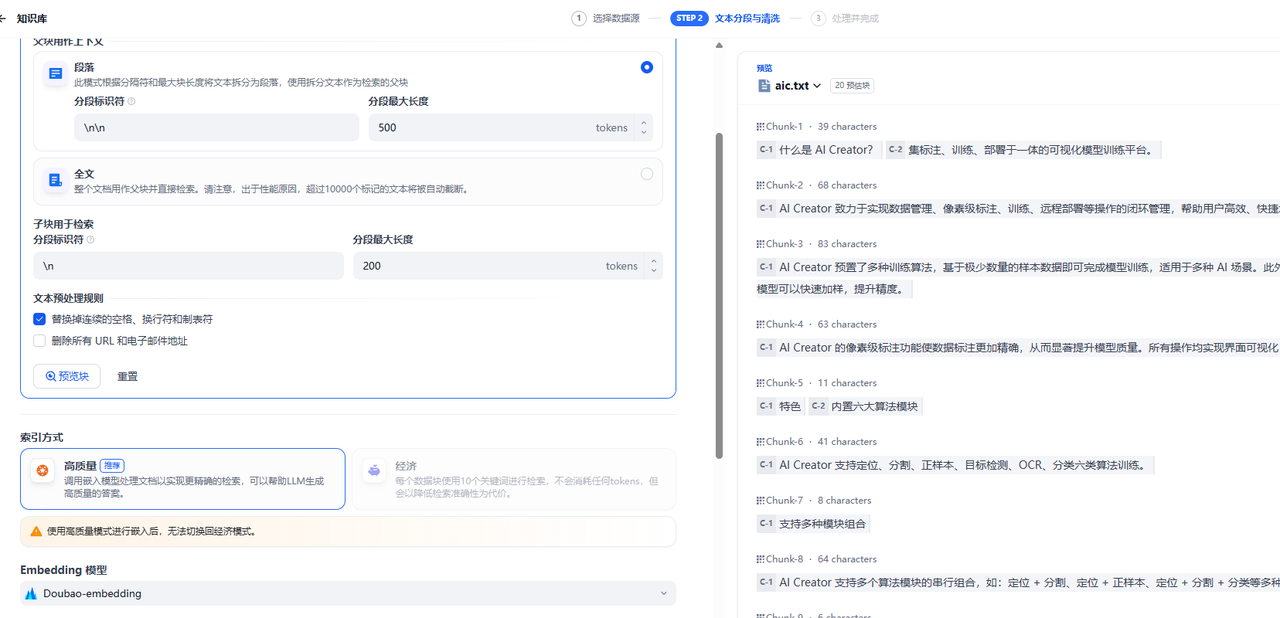Click the stepper arrows of the 200 tokens field
The width and height of the screenshot is (1280, 618).
tap(654, 266)
